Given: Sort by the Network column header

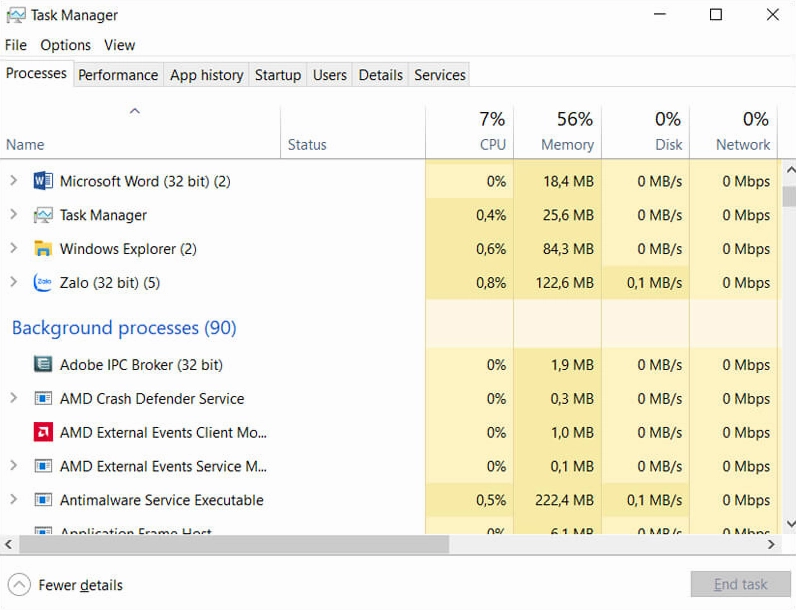Looking at the screenshot, I should click(x=733, y=132).
